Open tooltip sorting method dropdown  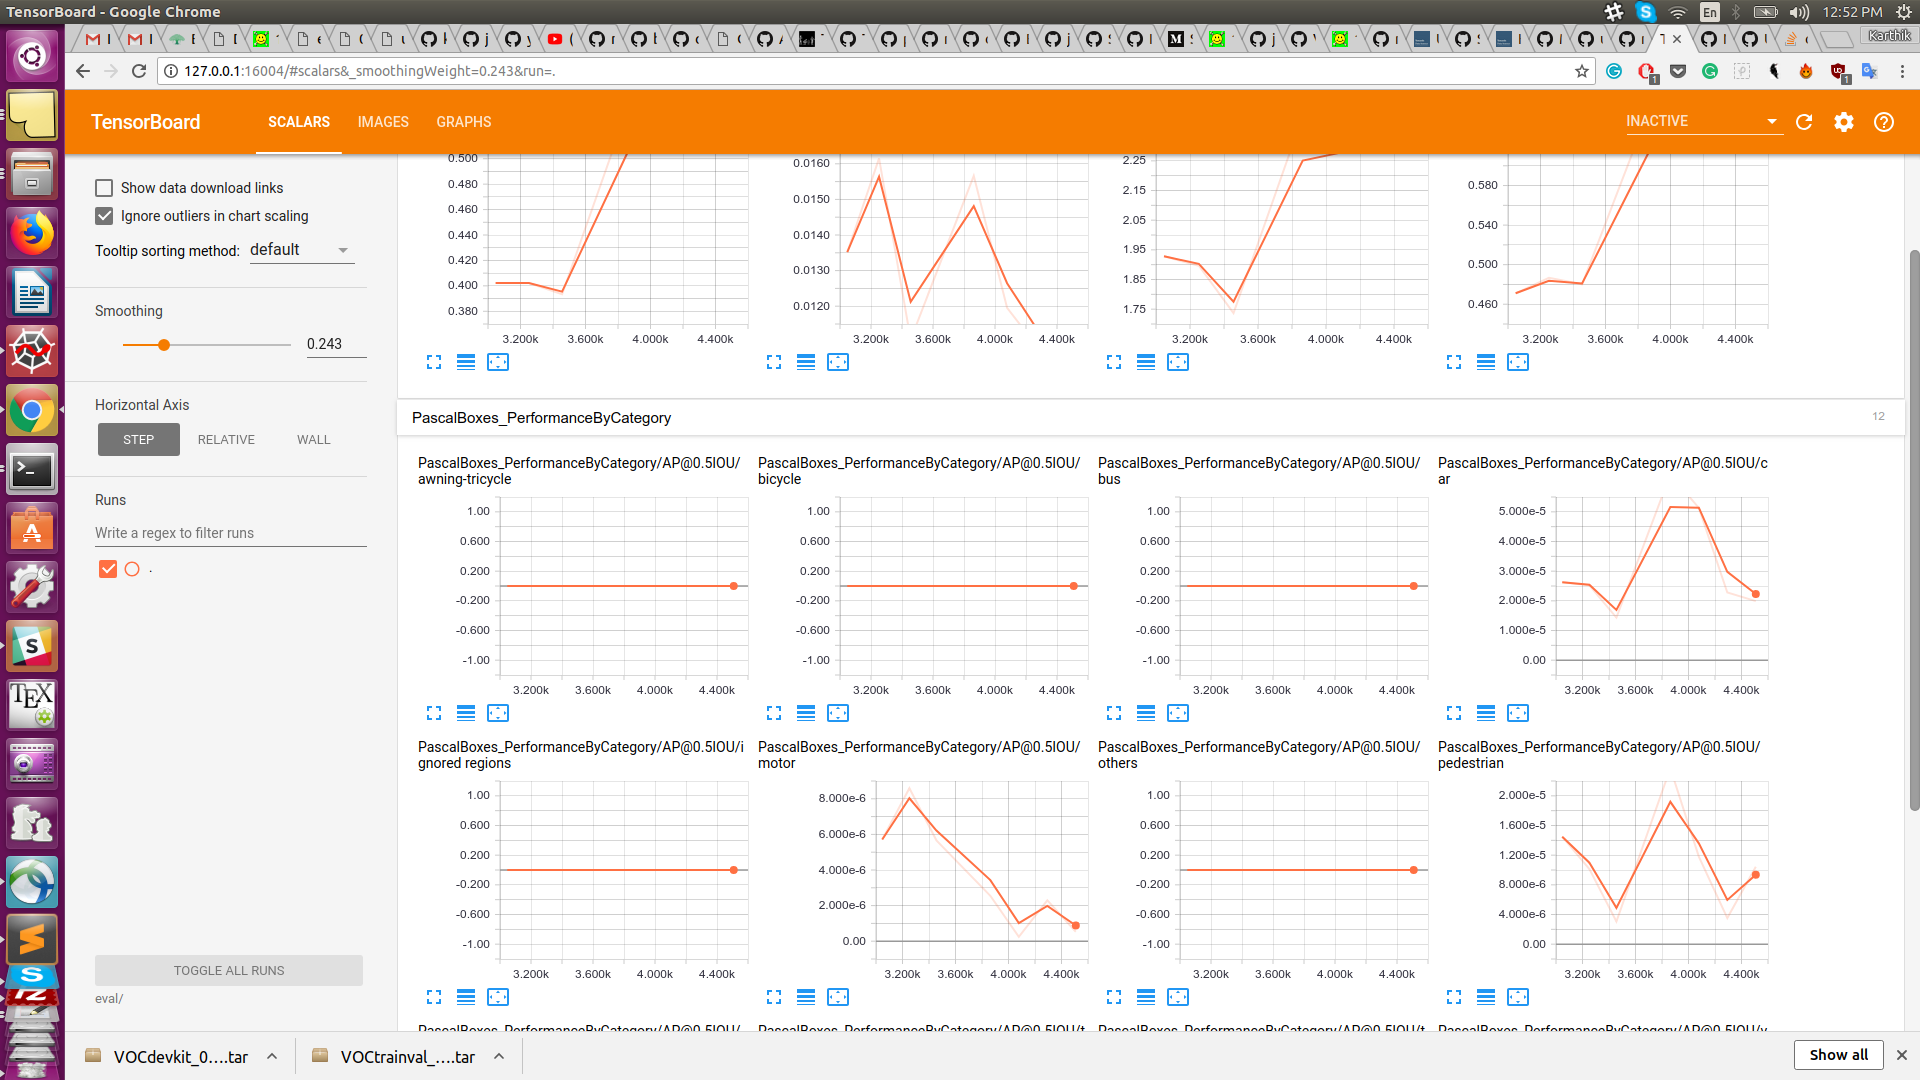301,250
